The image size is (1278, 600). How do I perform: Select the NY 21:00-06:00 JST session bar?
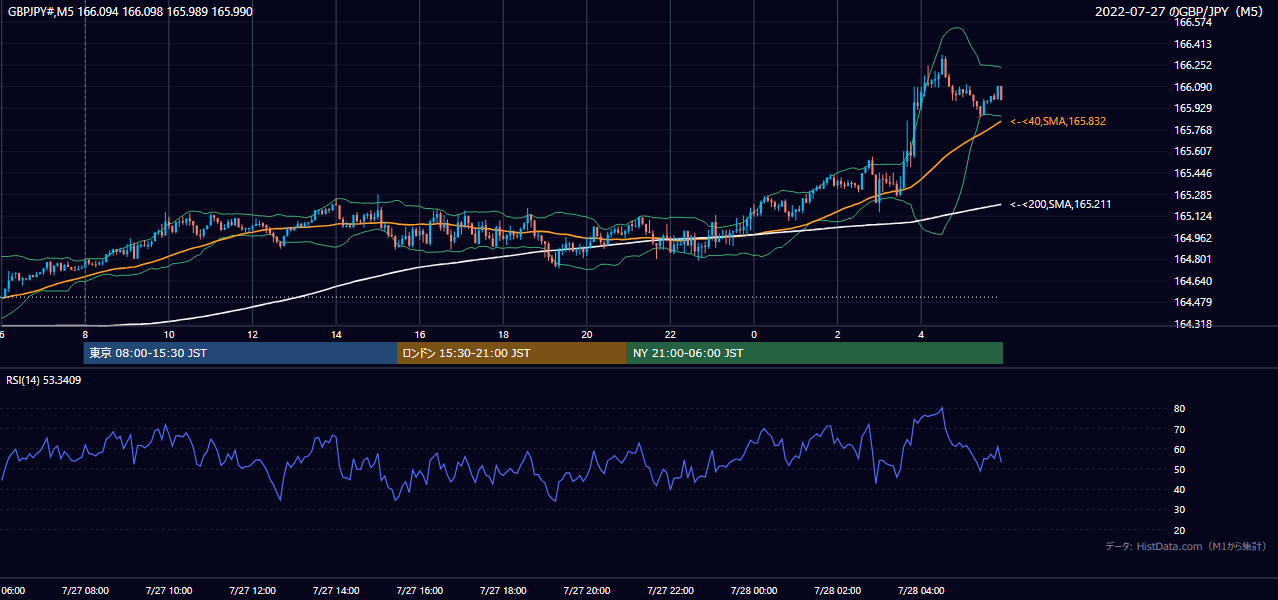815,353
